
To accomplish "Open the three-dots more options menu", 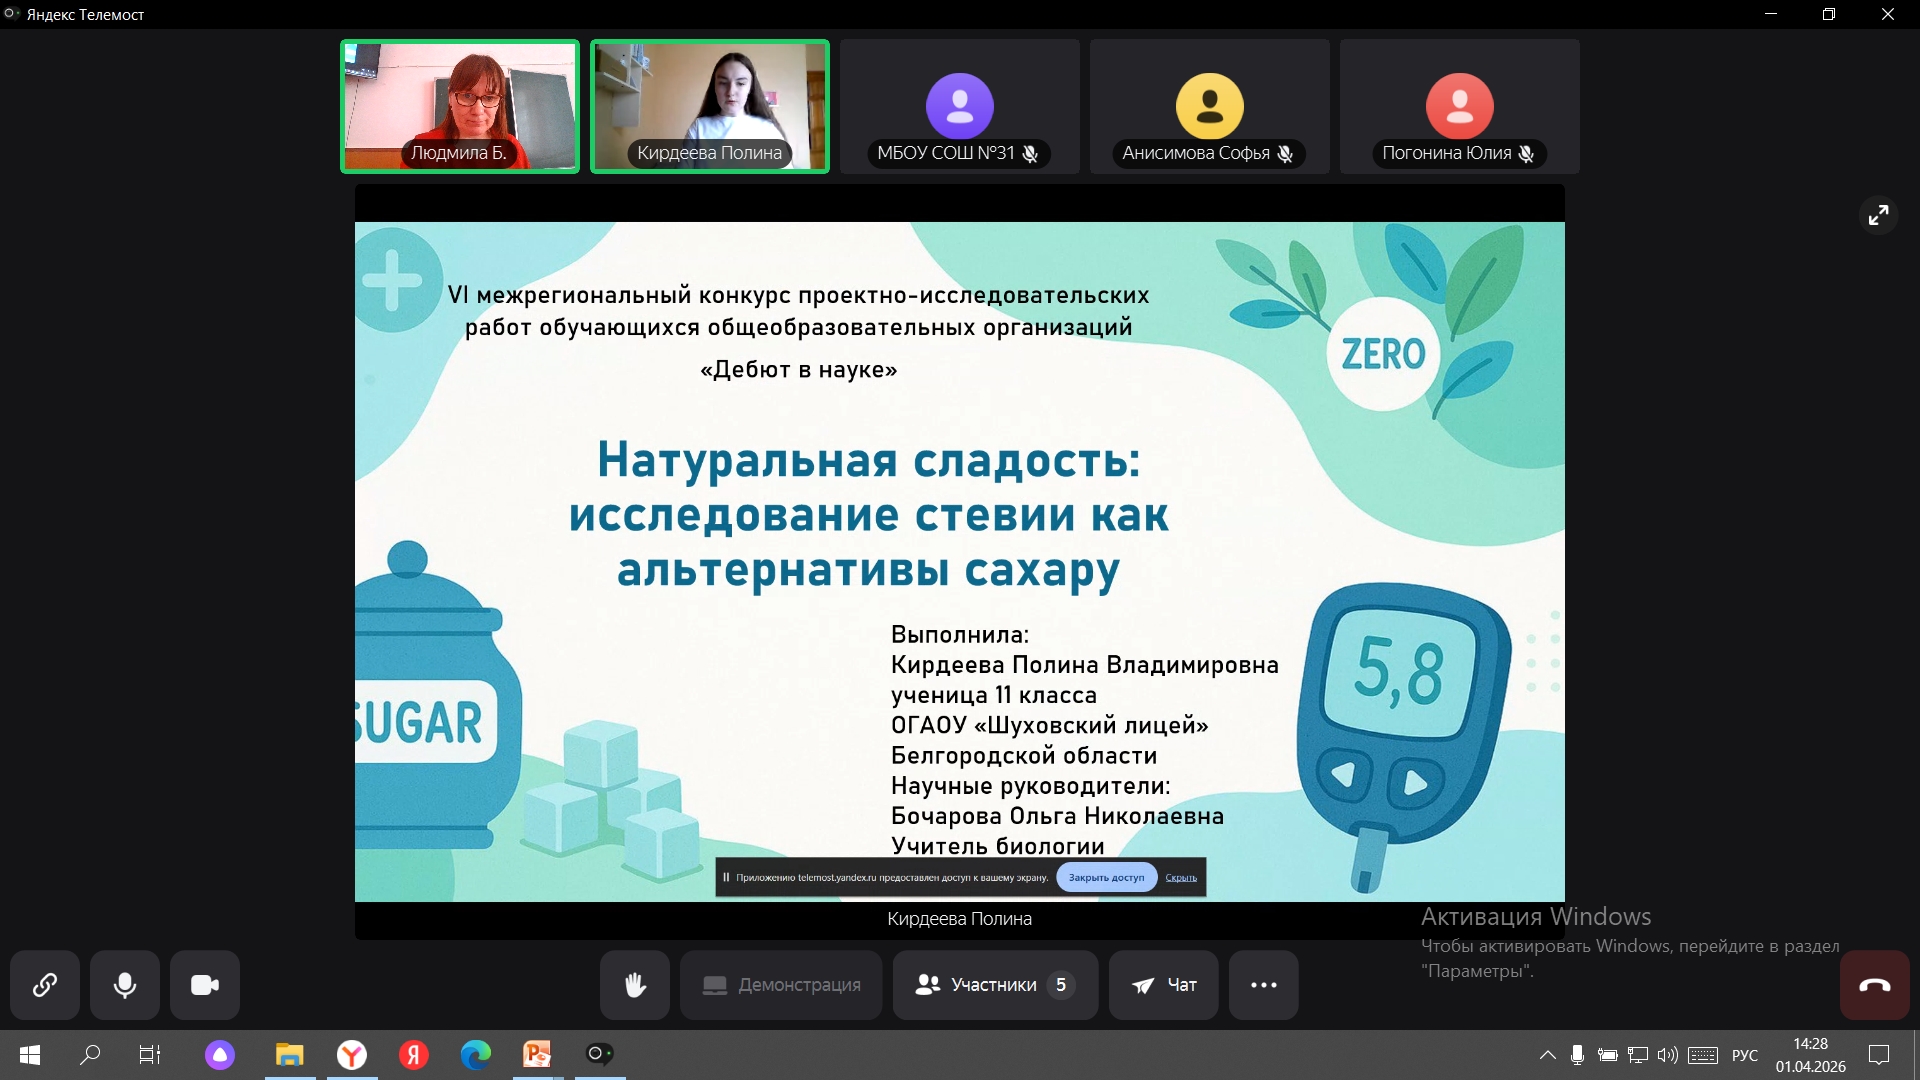I will click(1264, 985).
